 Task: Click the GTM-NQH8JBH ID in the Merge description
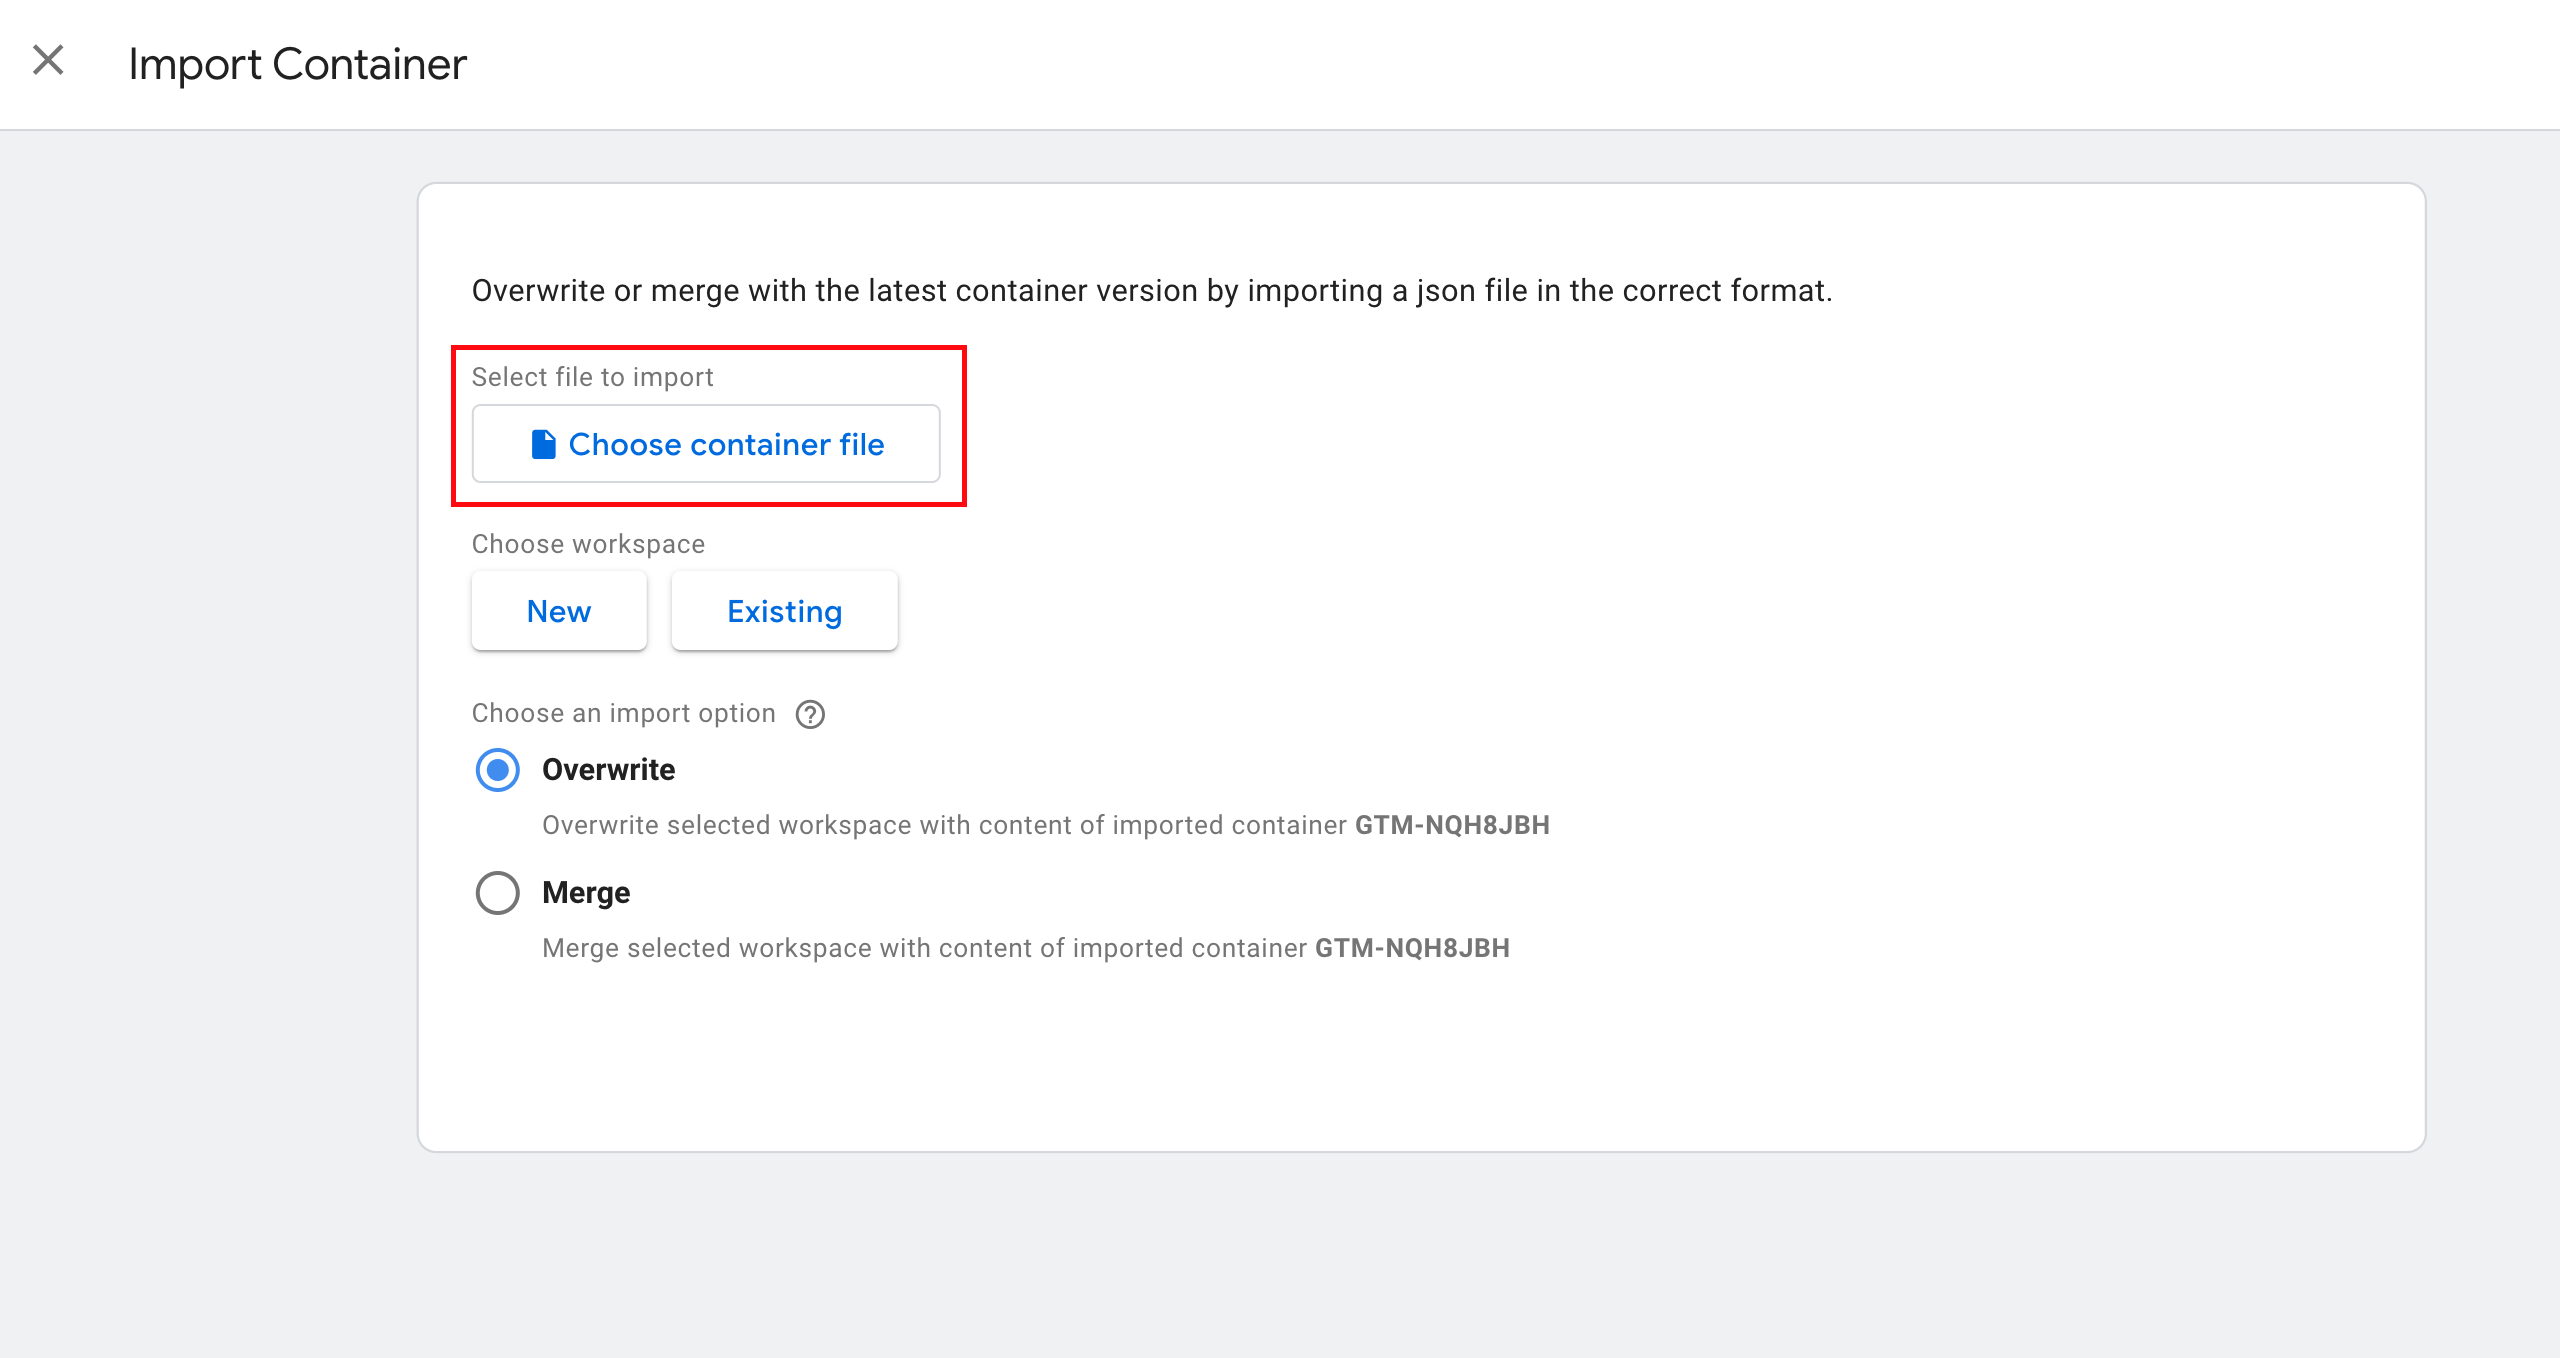pyautogui.click(x=1412, y=948)
